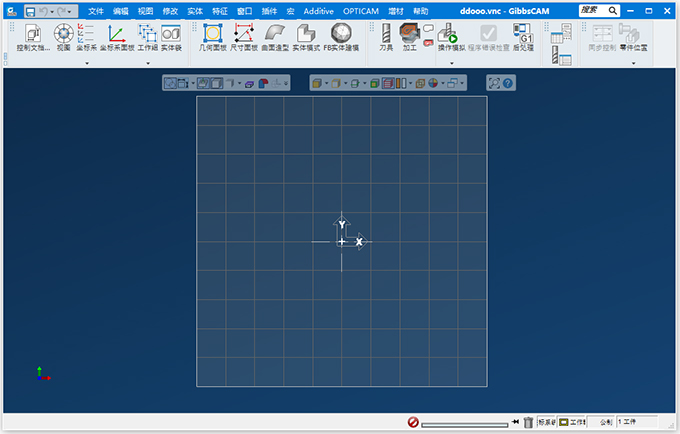Open the dropdown next to cascading windows icon
The image size is (680, 434).
click(462, 83)
